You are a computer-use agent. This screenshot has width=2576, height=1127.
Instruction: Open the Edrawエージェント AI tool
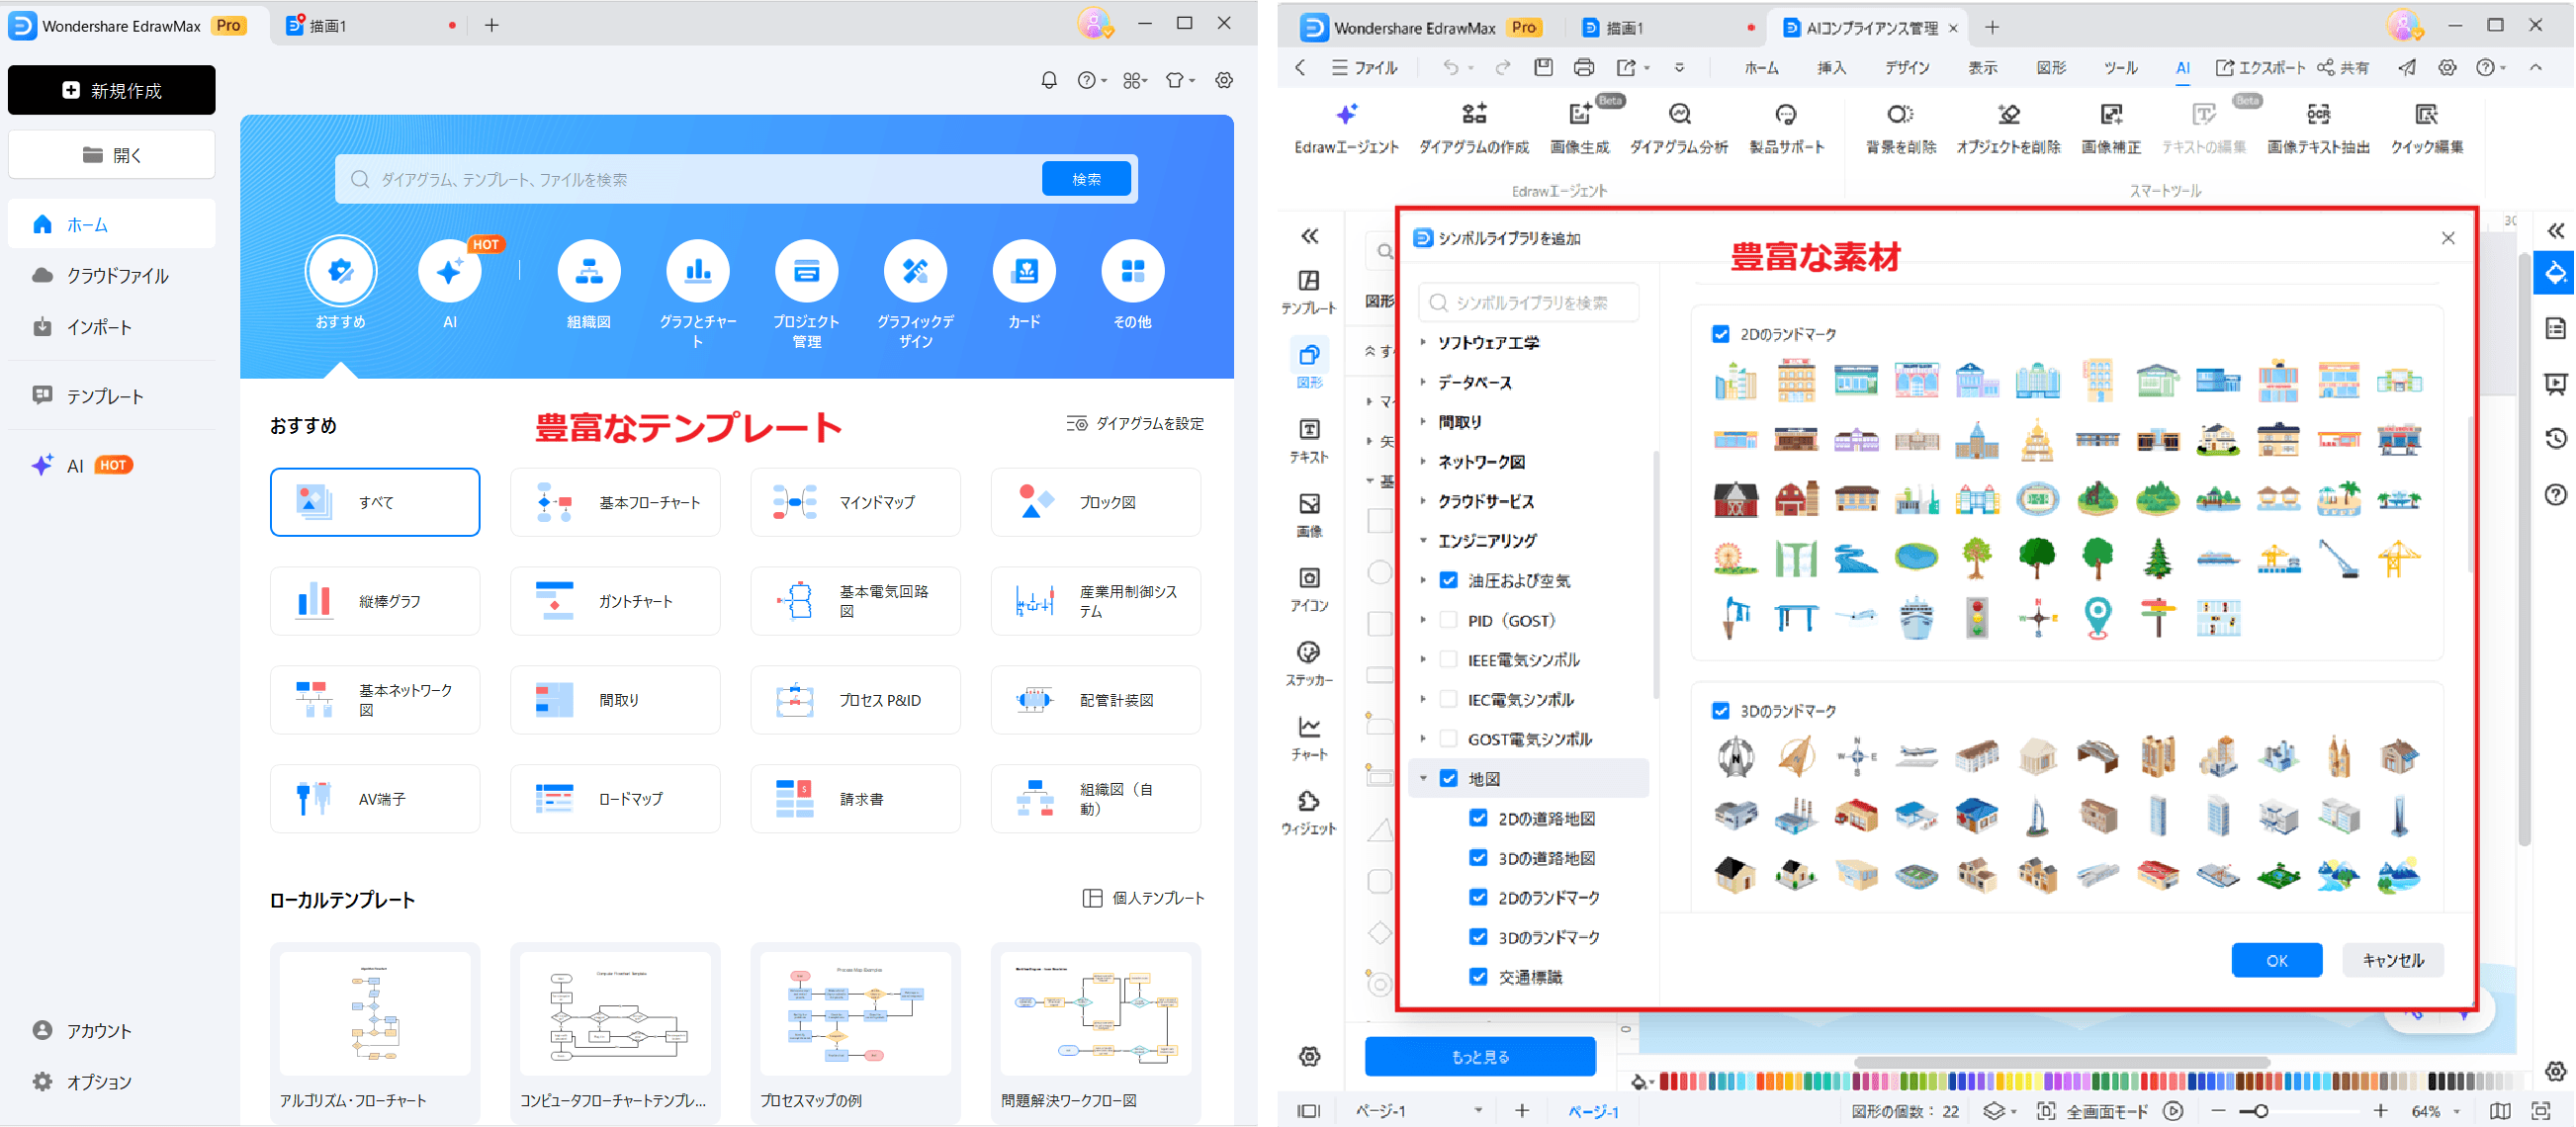pos(1346,128)
